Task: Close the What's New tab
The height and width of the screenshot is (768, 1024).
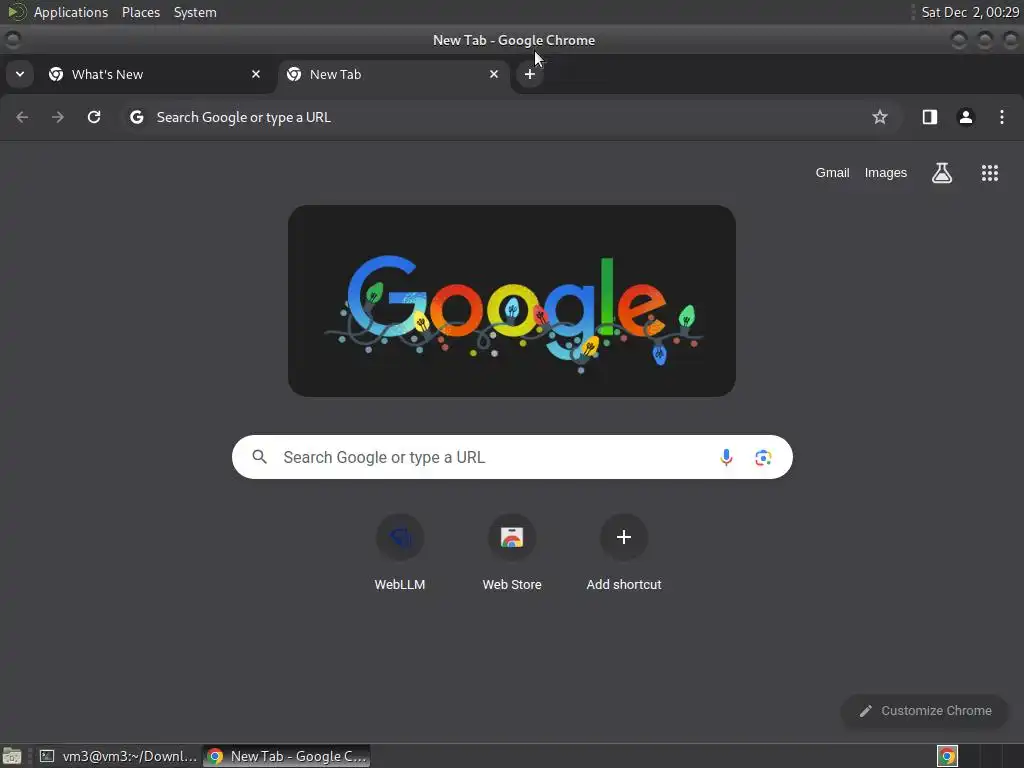Action: pos(256,74)
